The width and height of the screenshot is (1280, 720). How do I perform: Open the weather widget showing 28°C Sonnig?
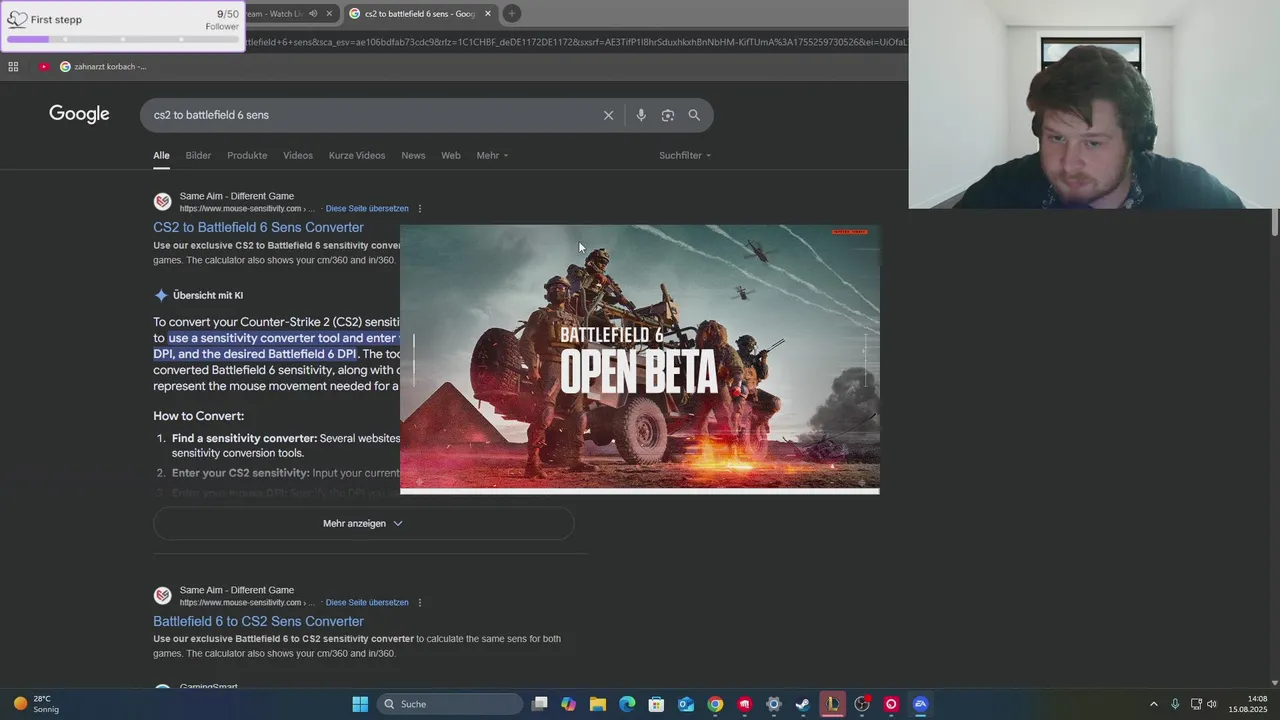coord(36,704)
